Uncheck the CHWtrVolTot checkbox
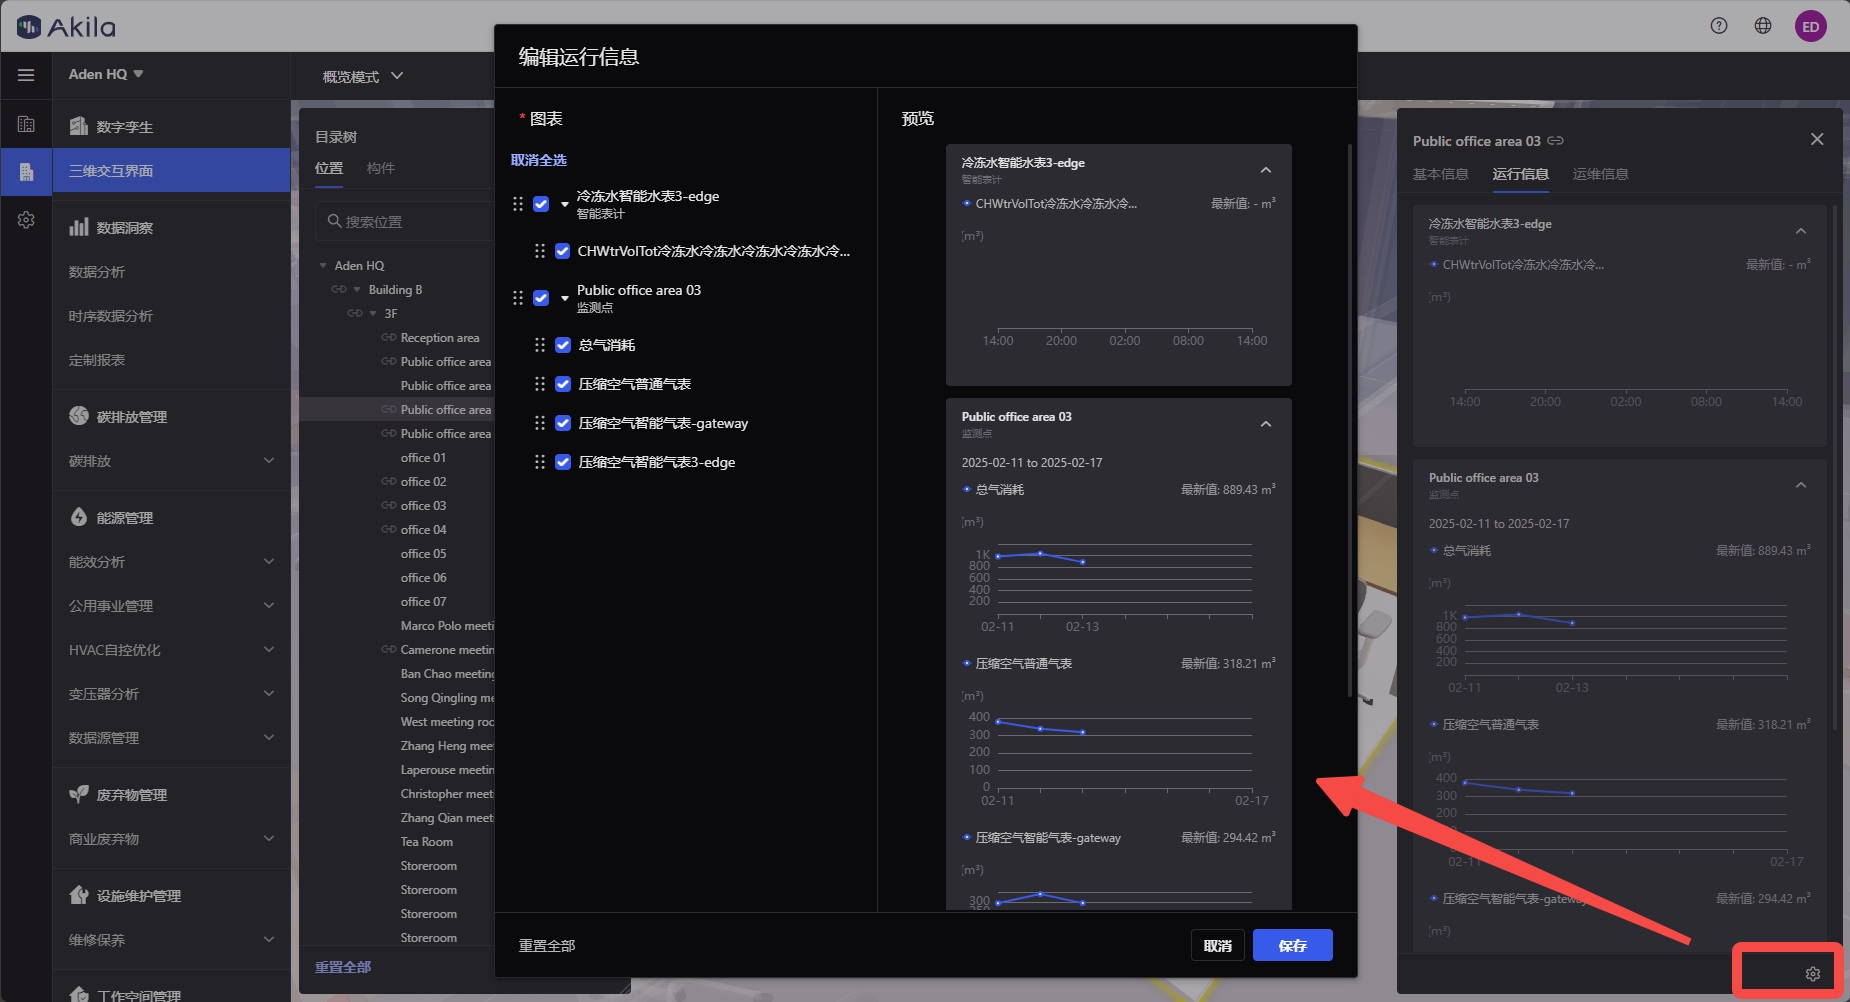 563,251
